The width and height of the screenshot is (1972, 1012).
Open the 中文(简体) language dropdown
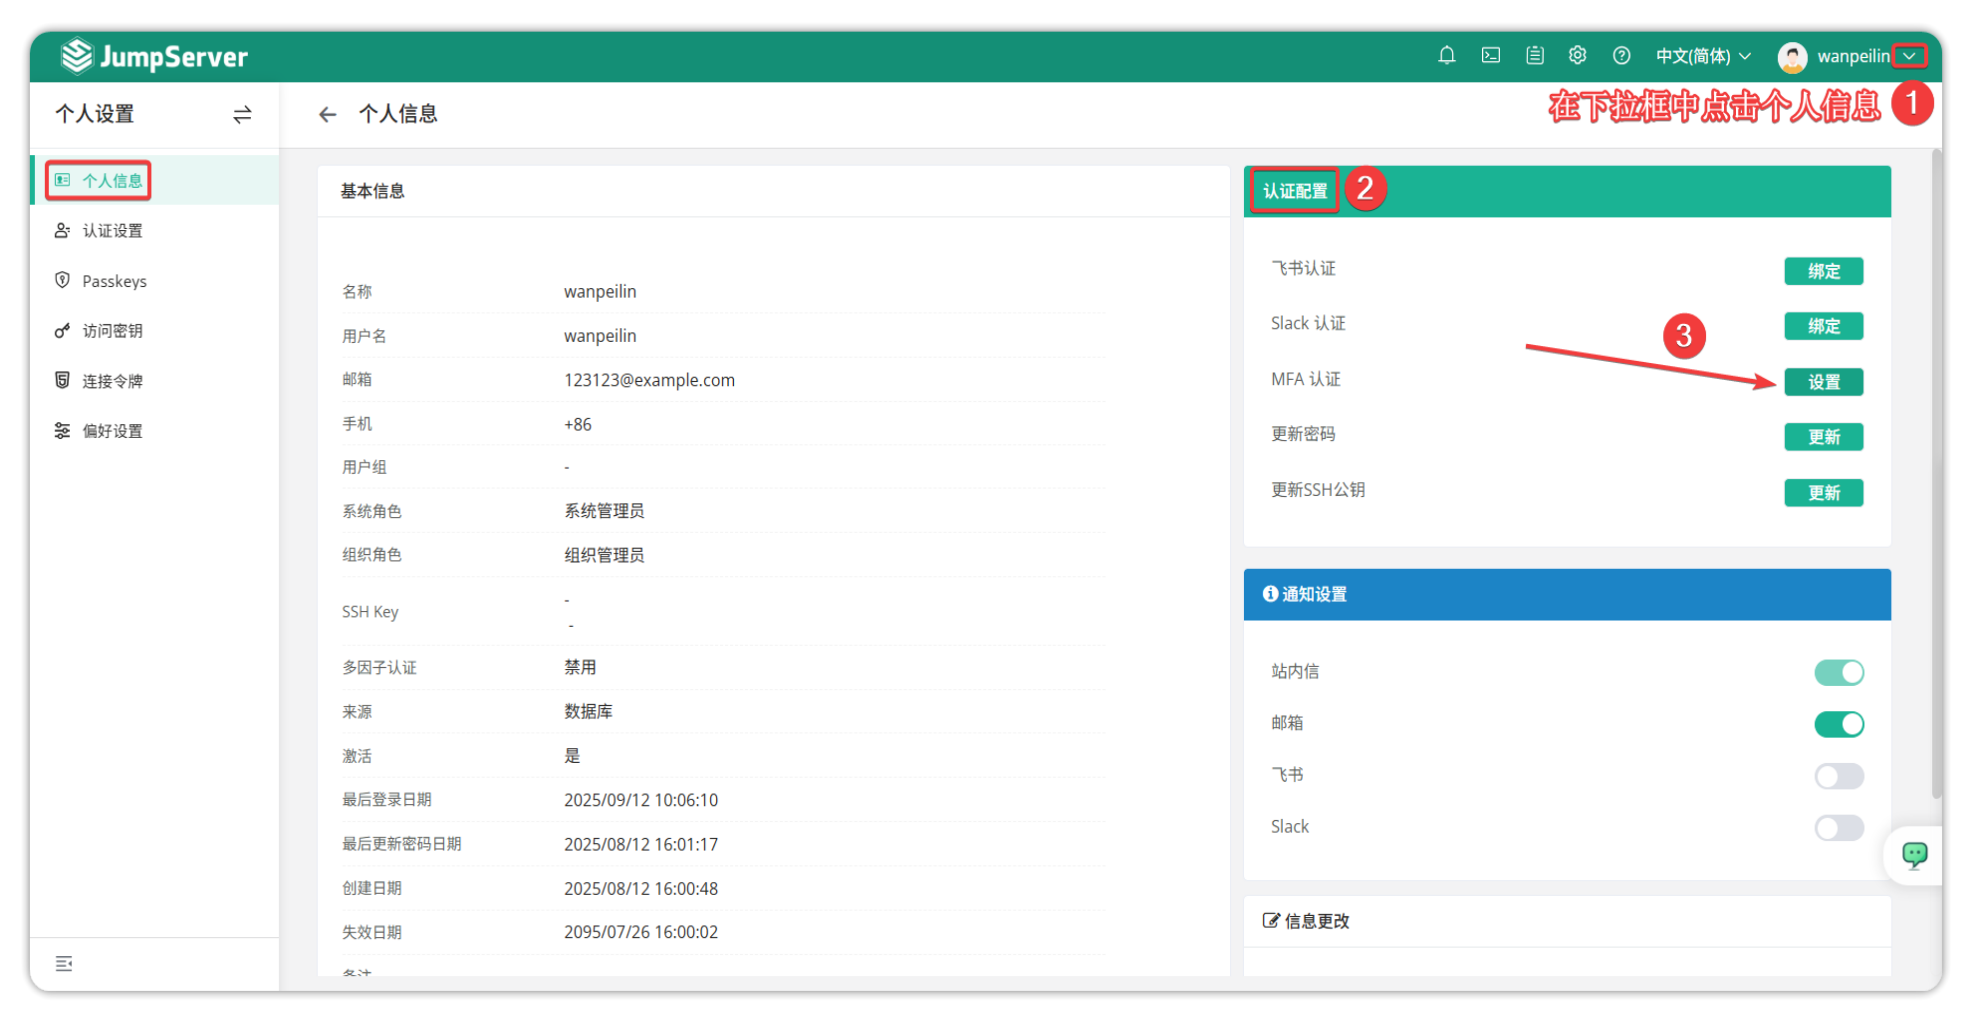pos(1702,56)
